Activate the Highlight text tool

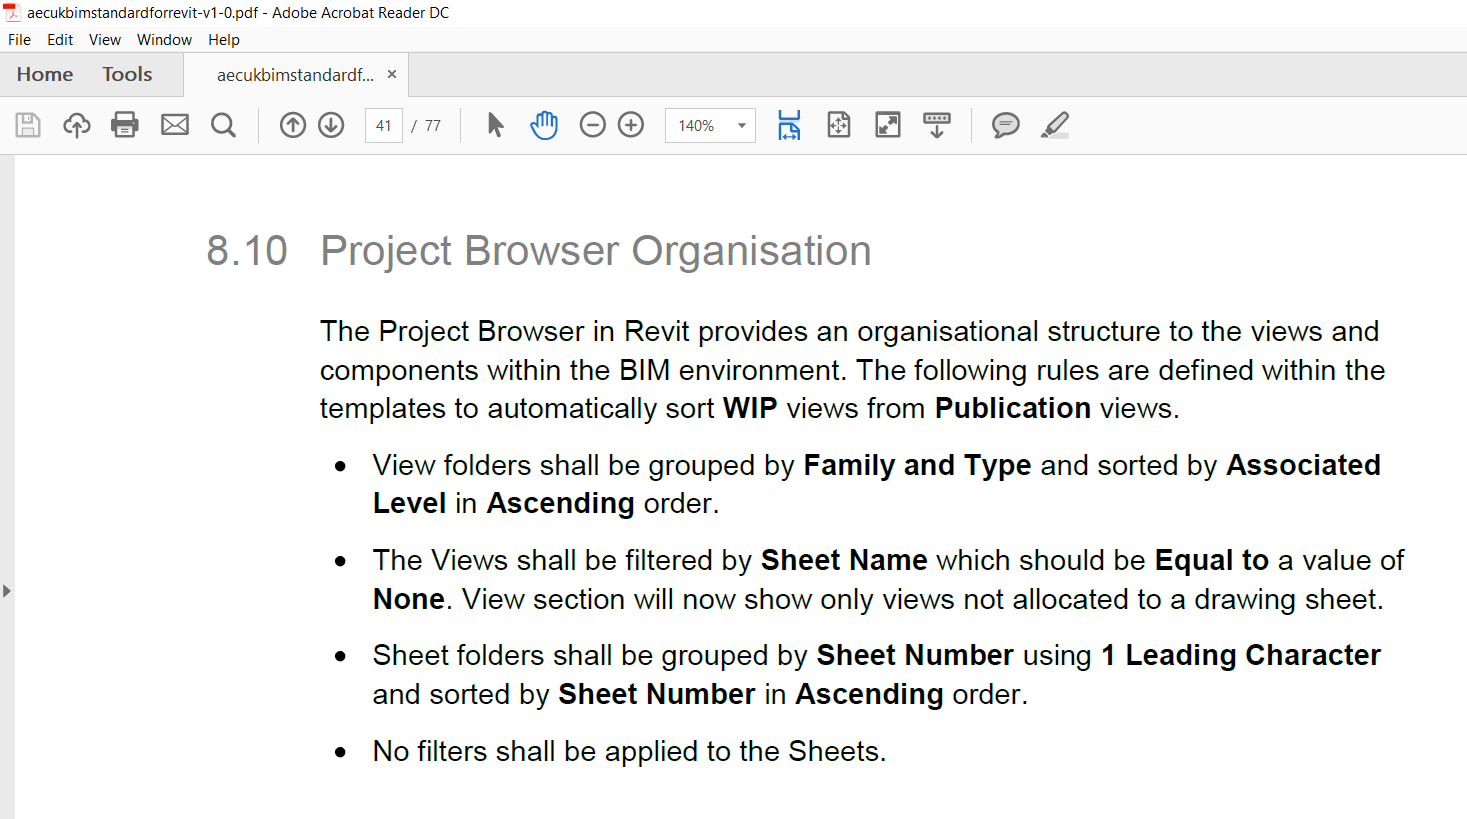click(1055, 125)
